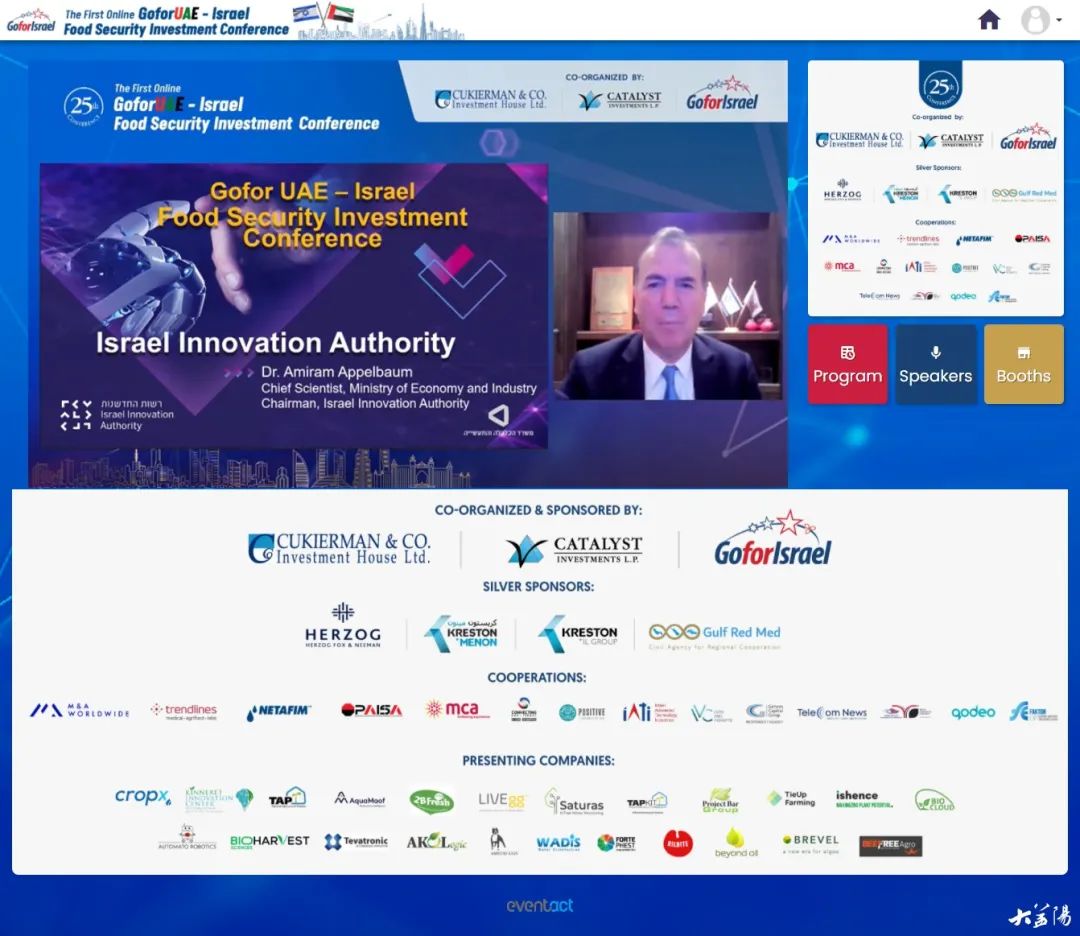Open PAISA logo in Cooperations row
Image resolution: width=1080 pixels, height=936 pixels.
coord(371,710)
